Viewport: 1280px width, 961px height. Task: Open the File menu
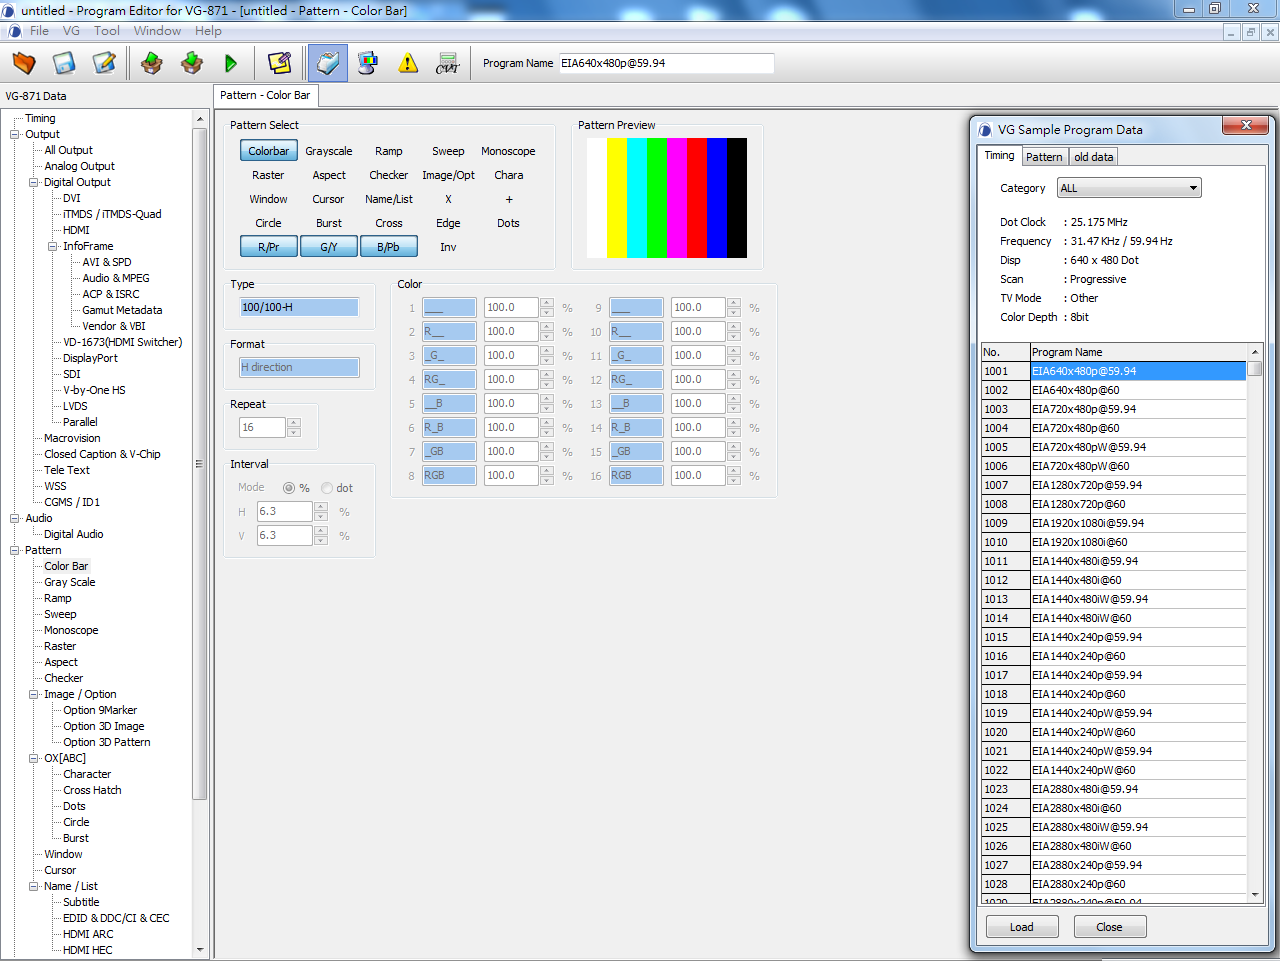point(40,31)
